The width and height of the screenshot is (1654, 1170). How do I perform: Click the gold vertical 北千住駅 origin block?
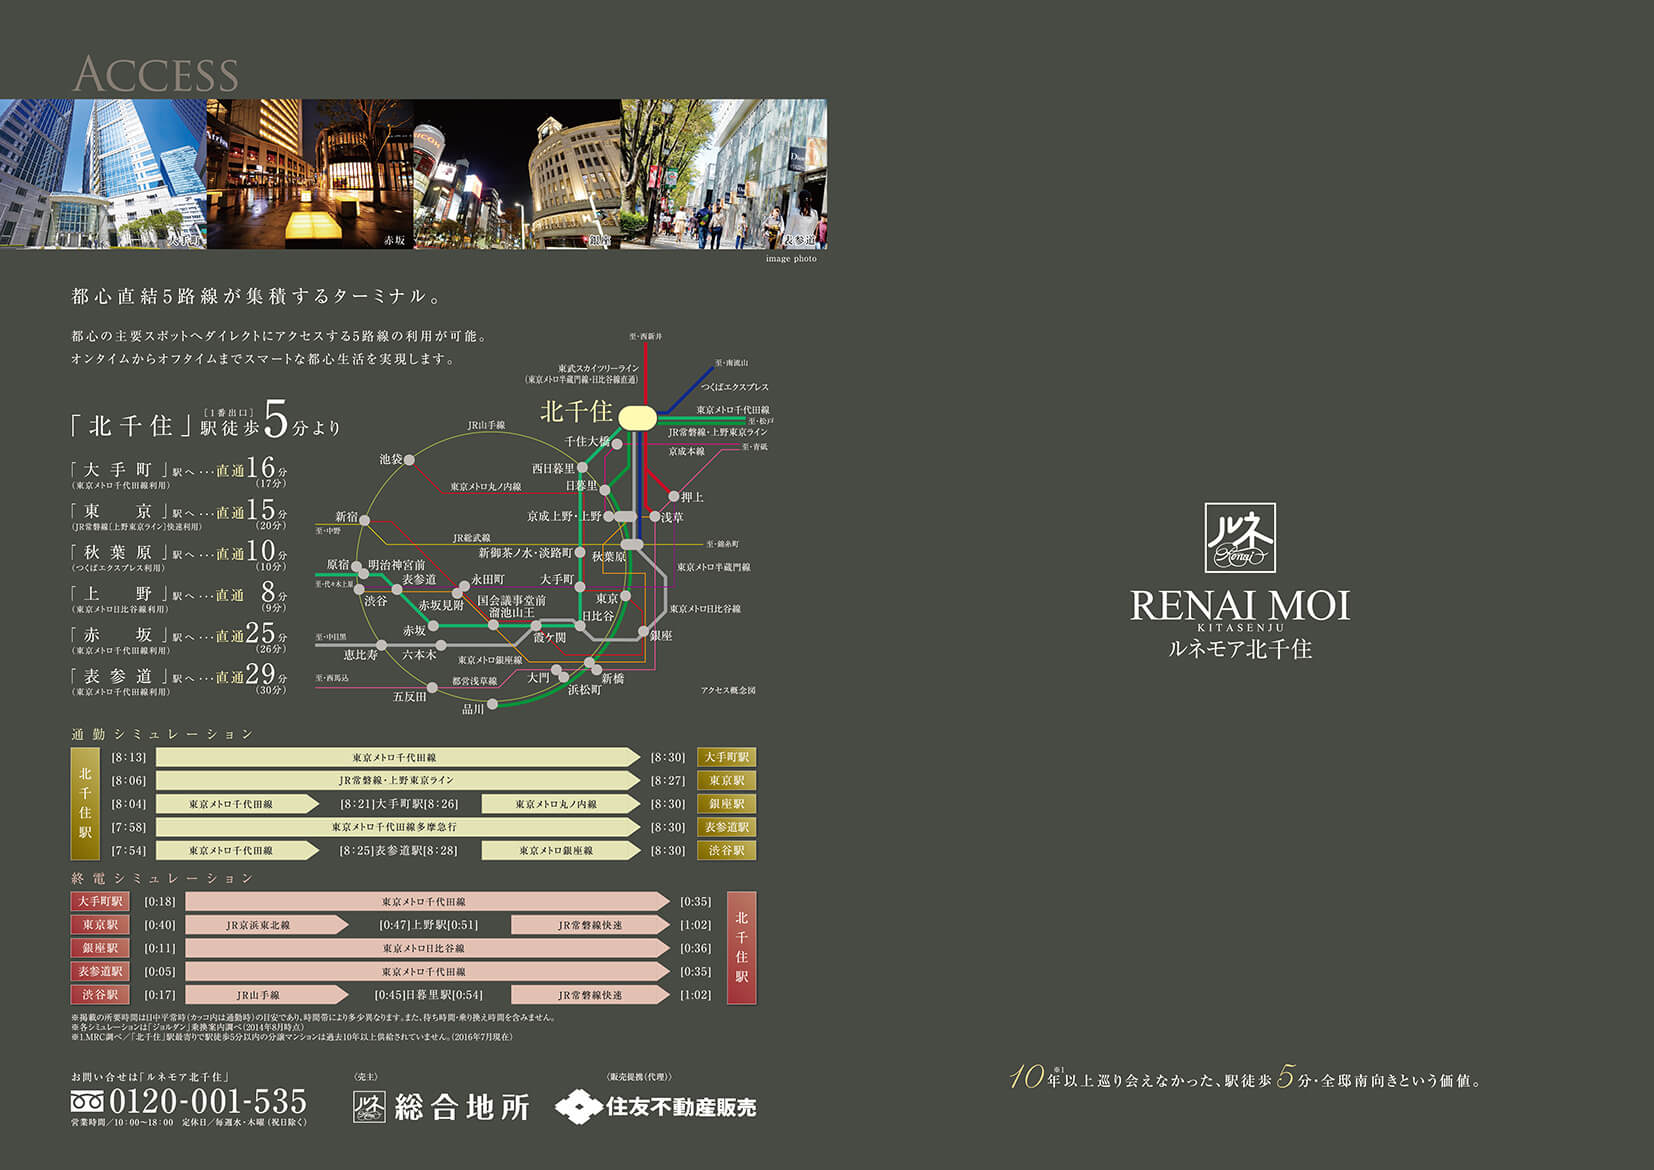85,804
